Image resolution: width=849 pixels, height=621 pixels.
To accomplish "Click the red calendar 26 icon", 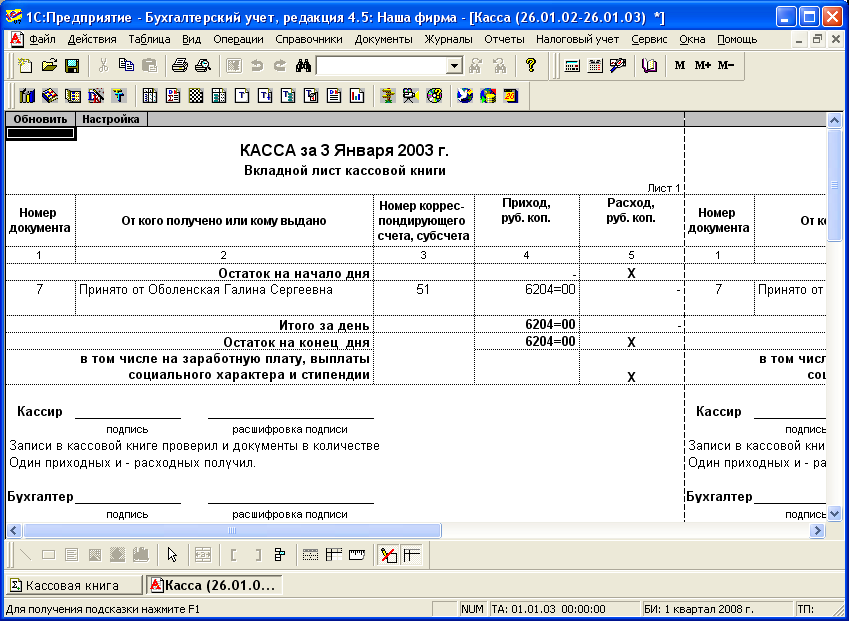I will coord(511,96).
